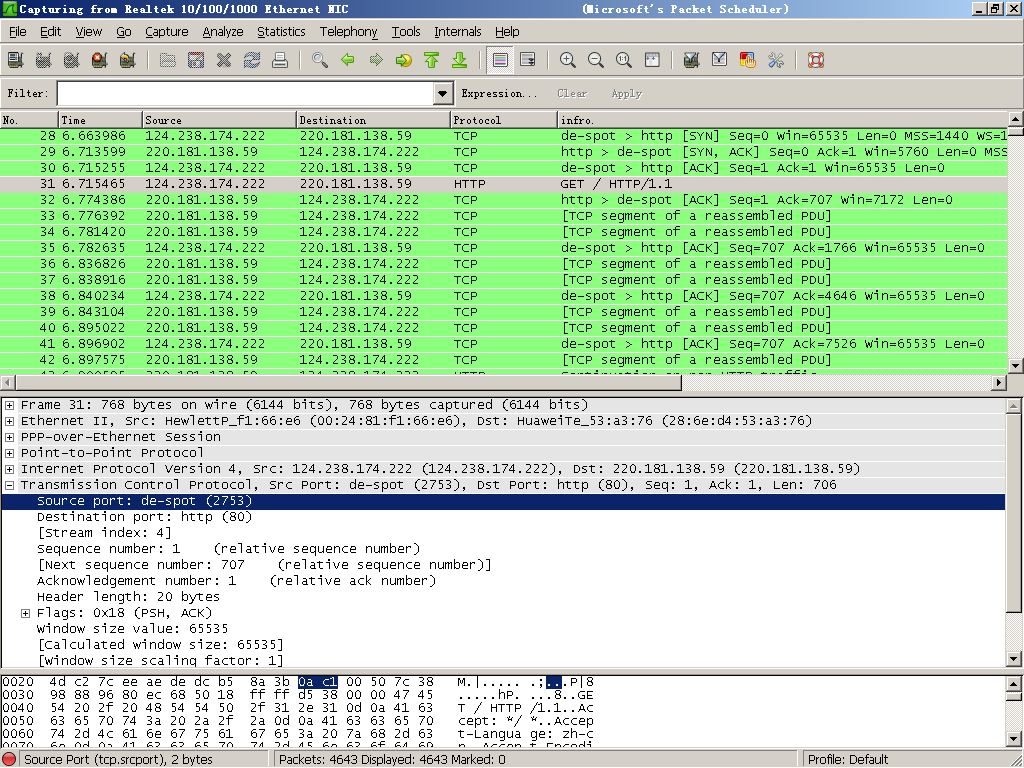Reset zoom to normal size icon
The width and height of the screenshot is (1024, 768).
tap(624, 60)
